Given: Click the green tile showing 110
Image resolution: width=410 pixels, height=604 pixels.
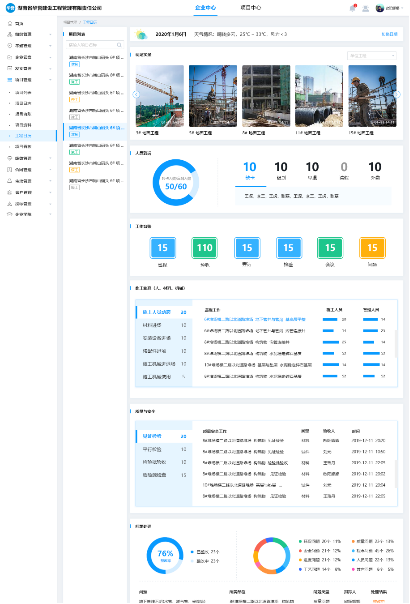Looking at the screenshot, I should [205, 248].
